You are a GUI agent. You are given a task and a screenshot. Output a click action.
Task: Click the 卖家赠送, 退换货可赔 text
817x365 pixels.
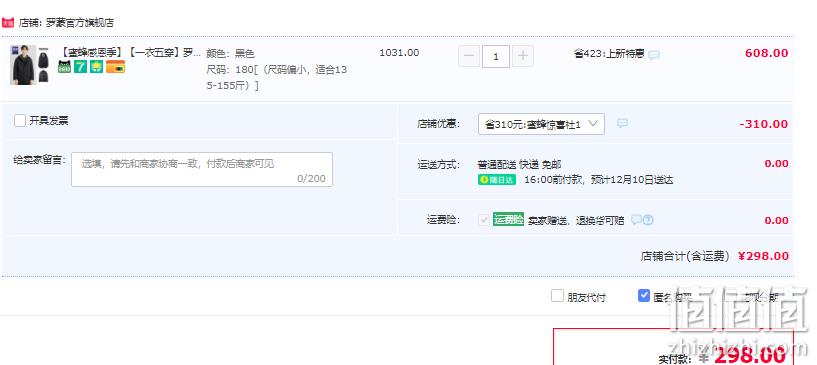[x=576, y=220]
